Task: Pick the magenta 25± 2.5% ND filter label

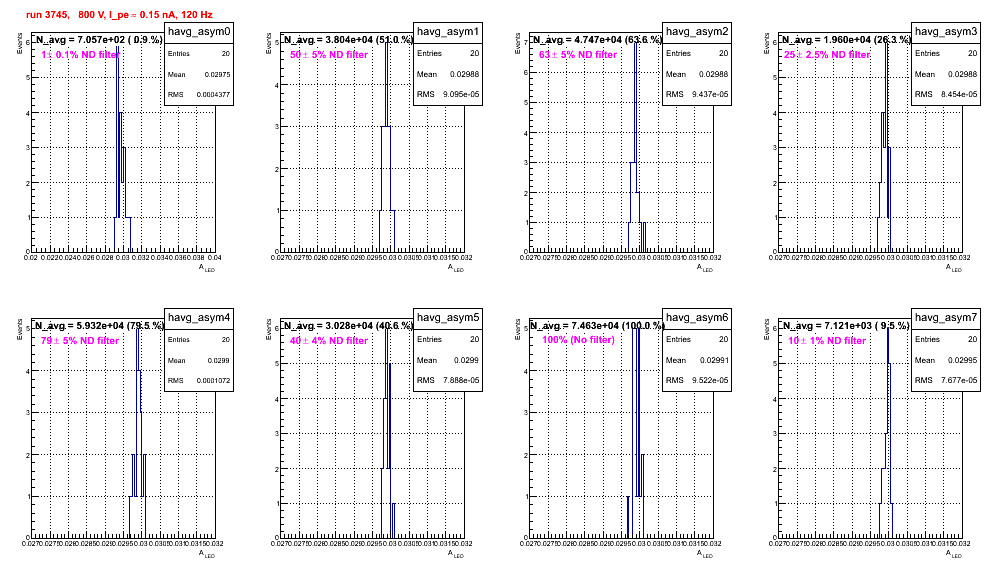Action: coord(827,55)
